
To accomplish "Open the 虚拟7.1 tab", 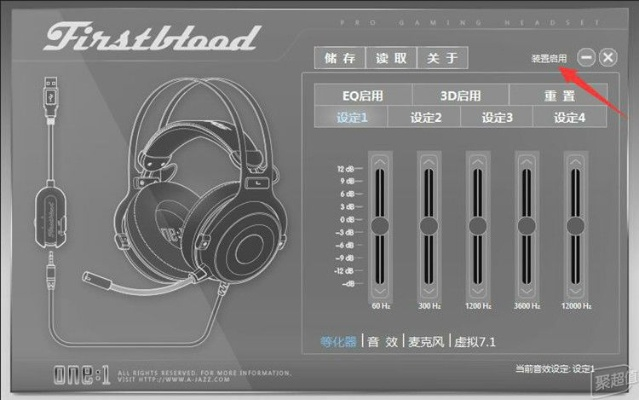I will [476, 341].
